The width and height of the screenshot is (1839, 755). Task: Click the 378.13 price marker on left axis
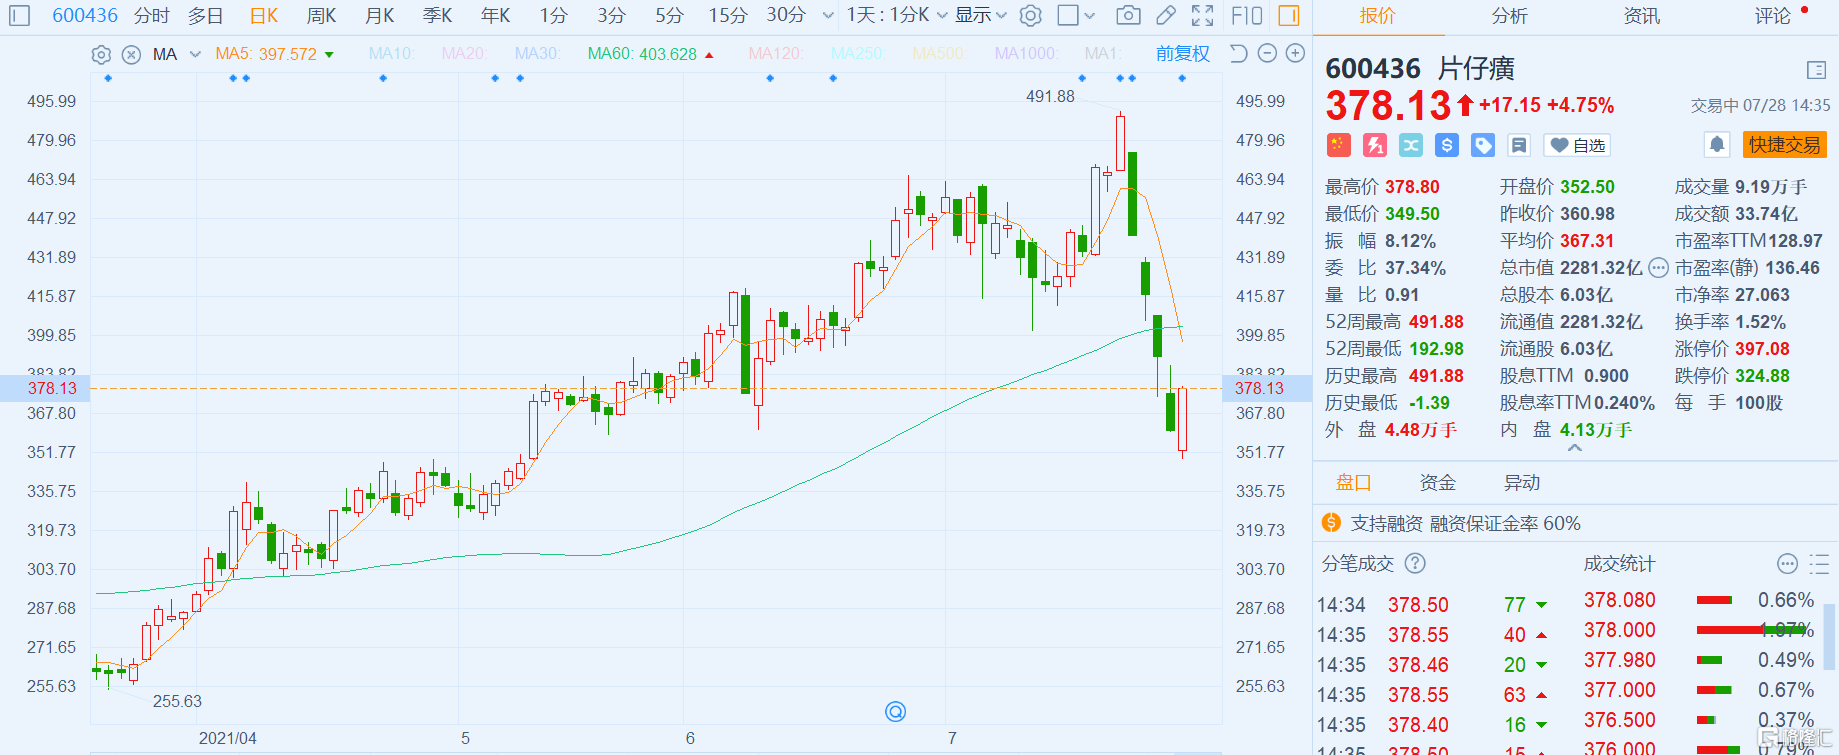(45, 388)
